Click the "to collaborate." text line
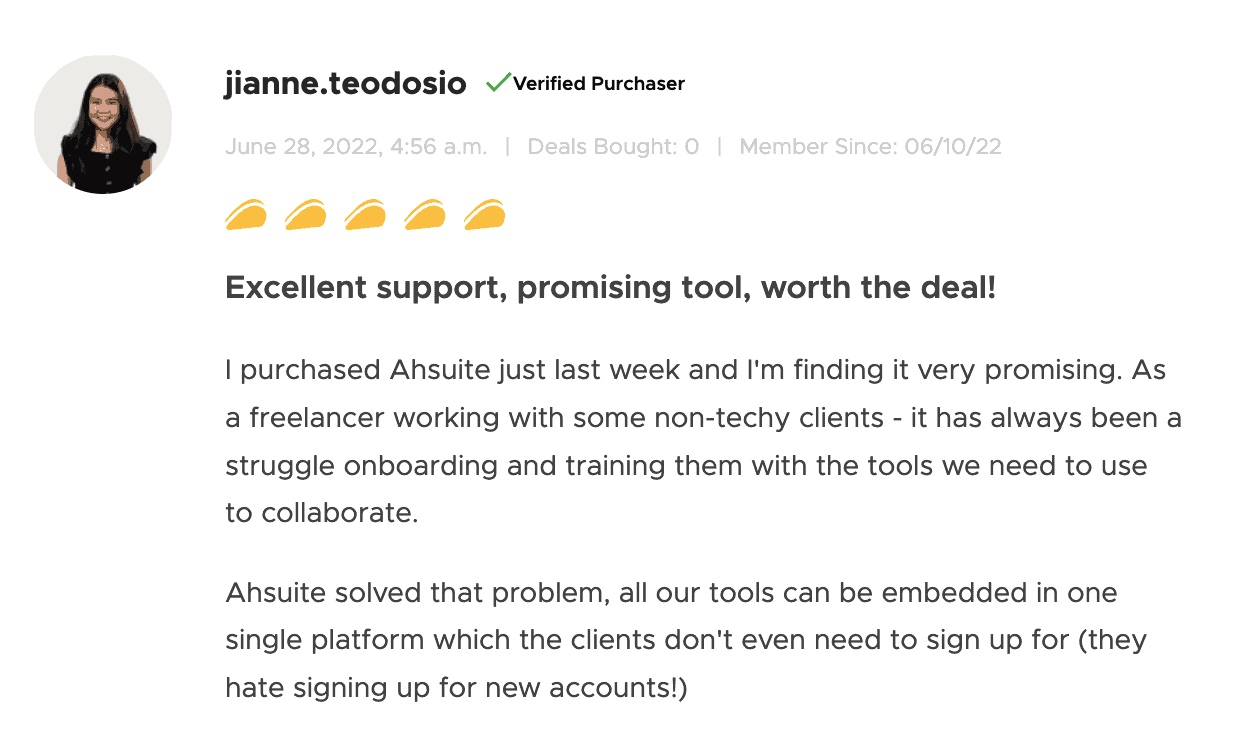The image size is (1238, 736). pos(321,512)
